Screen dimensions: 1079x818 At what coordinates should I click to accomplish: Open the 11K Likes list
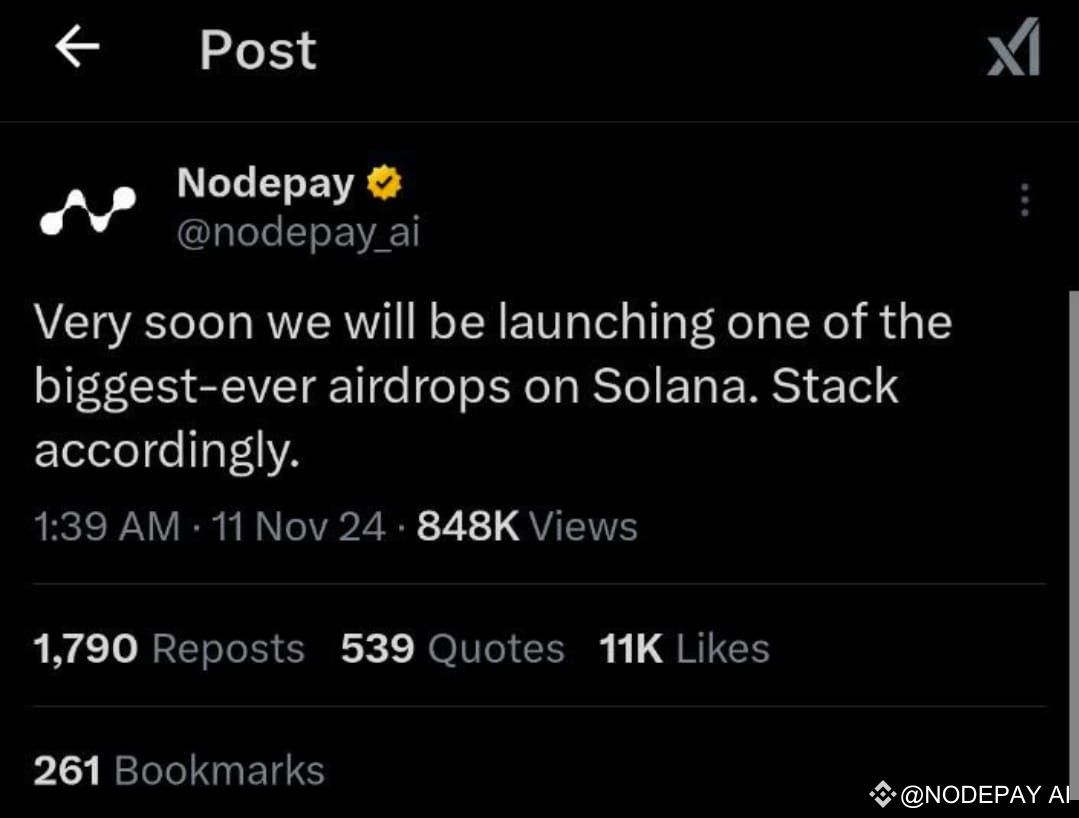tap(684, 649)
